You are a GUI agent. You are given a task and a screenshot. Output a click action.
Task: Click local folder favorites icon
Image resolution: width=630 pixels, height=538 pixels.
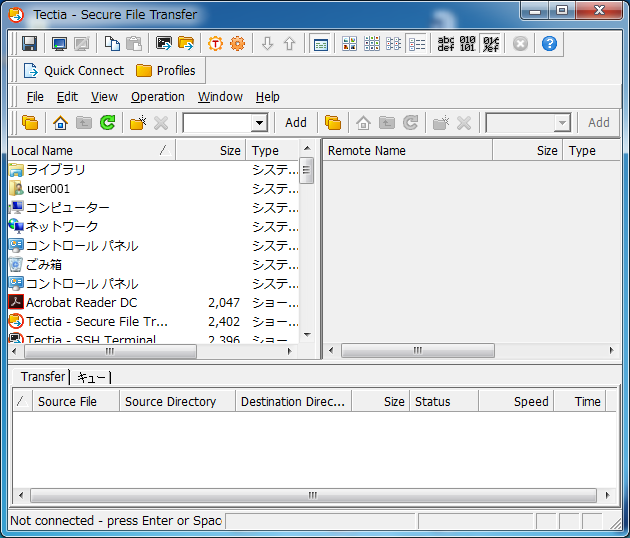point(30,123)
